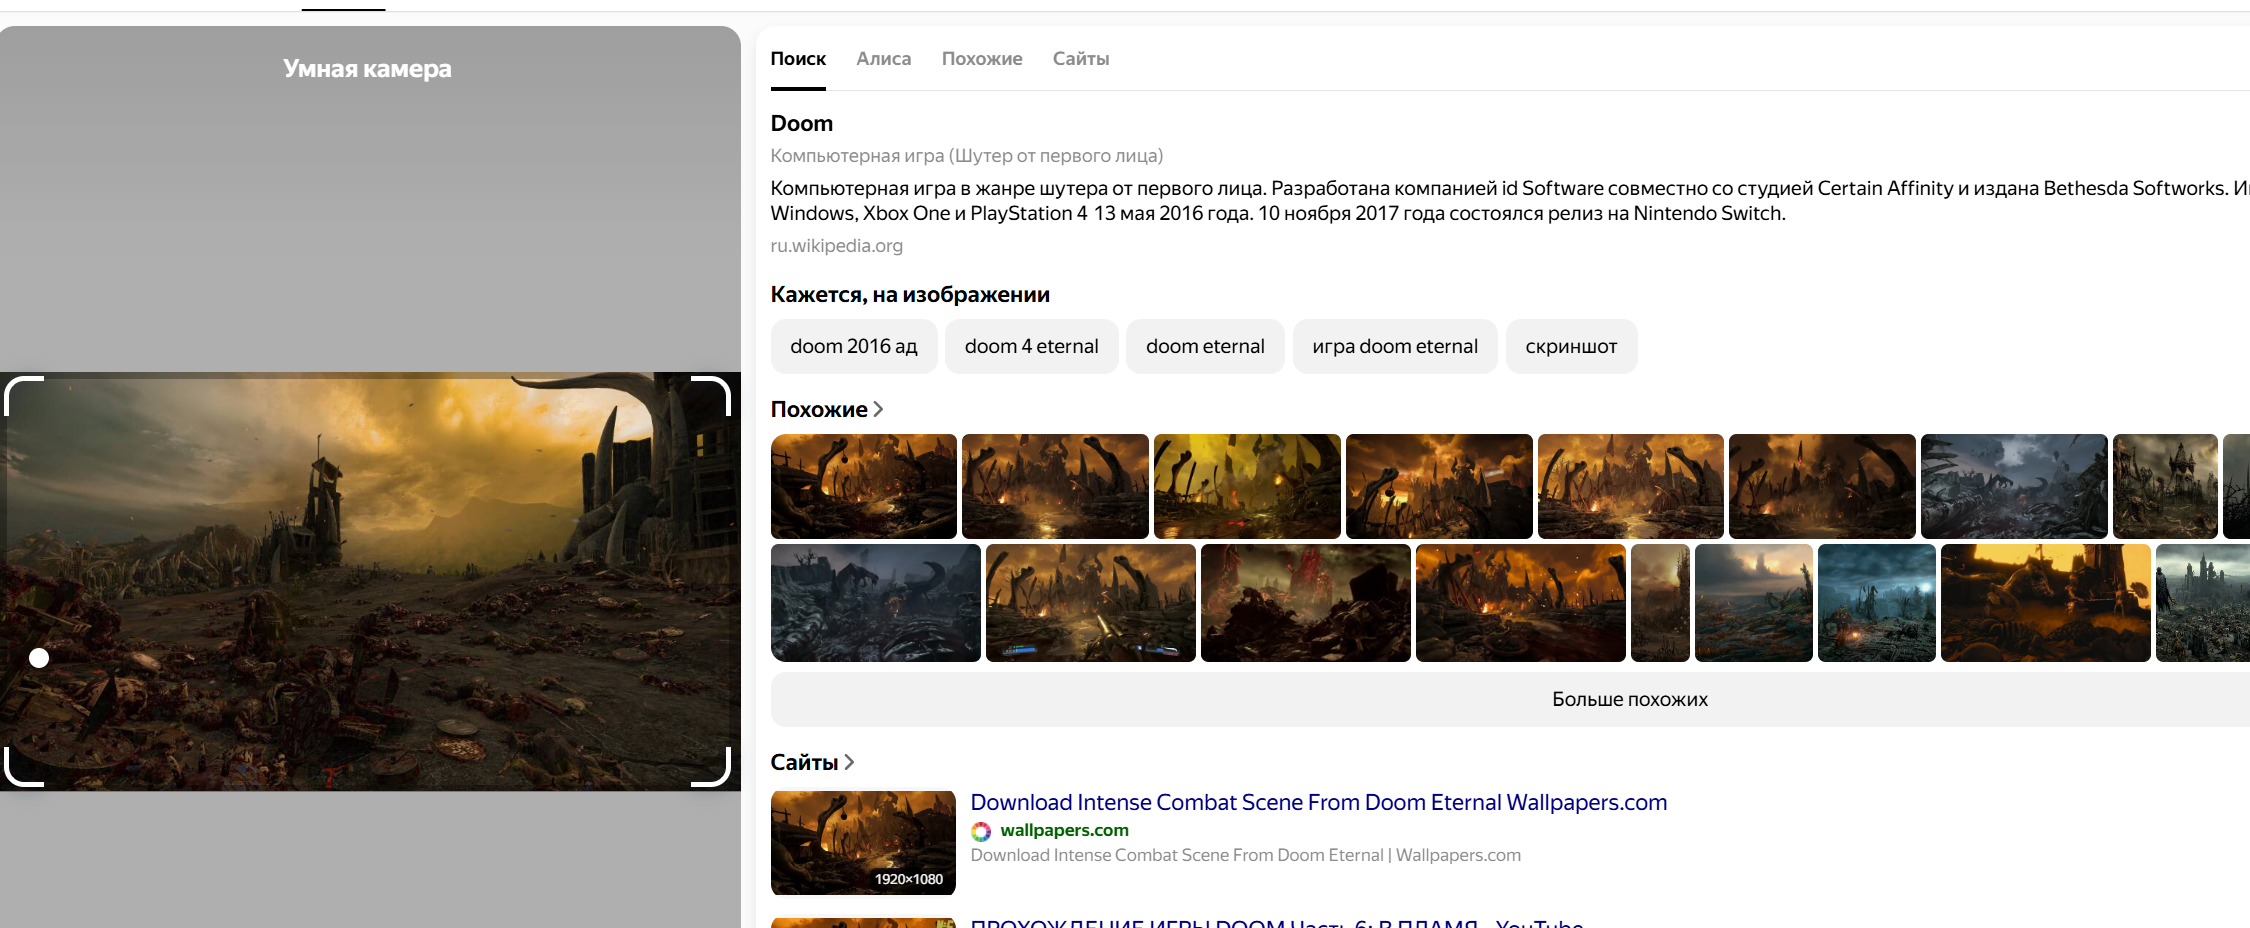Open the sixth similar image in the top row
The image size is (2250, 928).
1822,486
